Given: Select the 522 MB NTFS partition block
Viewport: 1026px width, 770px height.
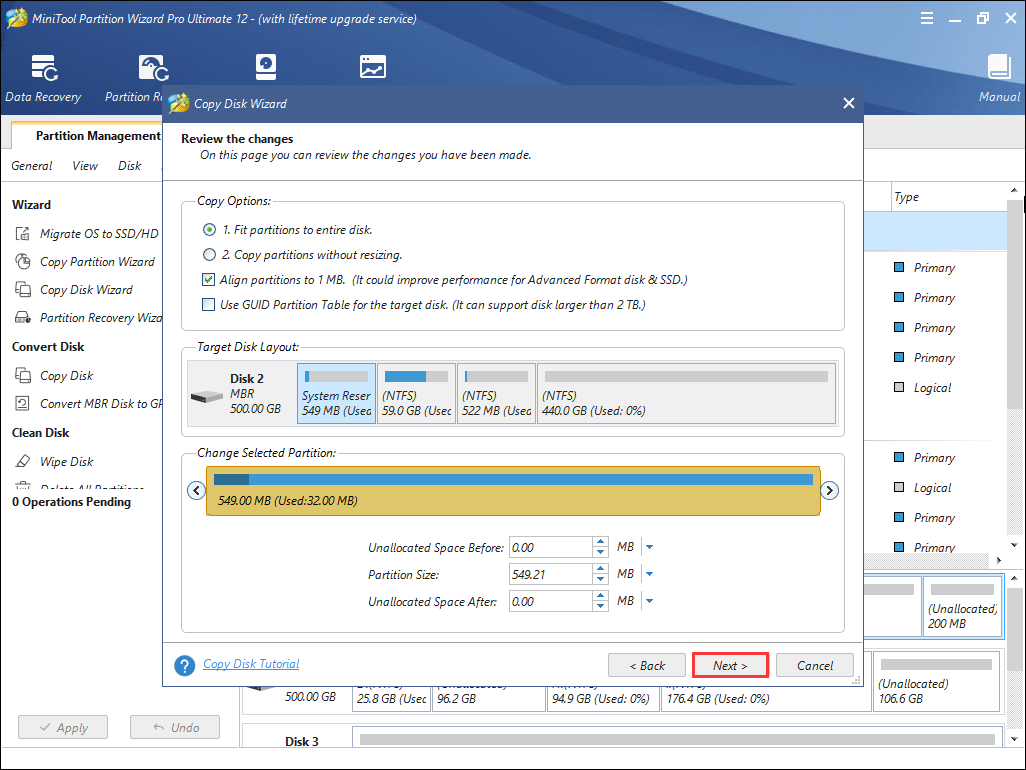Looking at the screenshot, I should pos(496,394).
